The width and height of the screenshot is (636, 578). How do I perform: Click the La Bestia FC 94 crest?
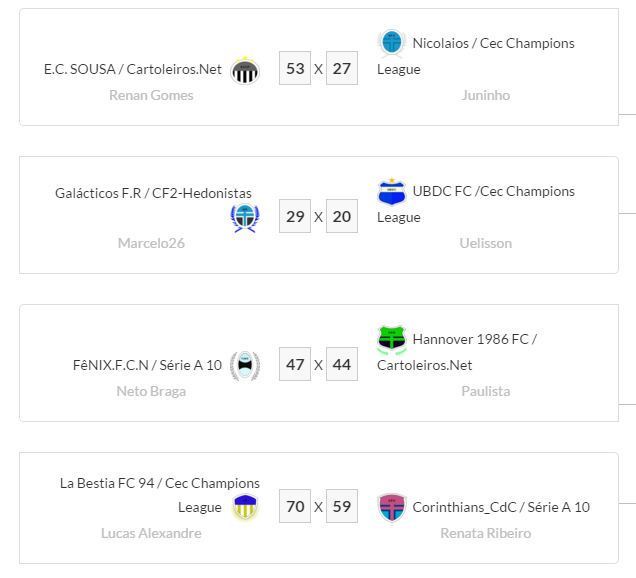point(245,507)
